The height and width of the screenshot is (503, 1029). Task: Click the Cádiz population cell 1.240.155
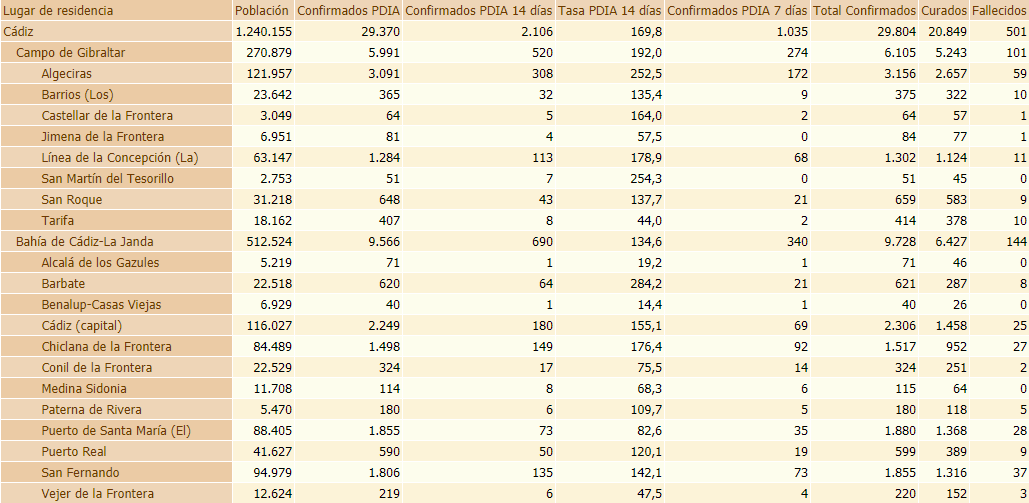tap(264, 32)
